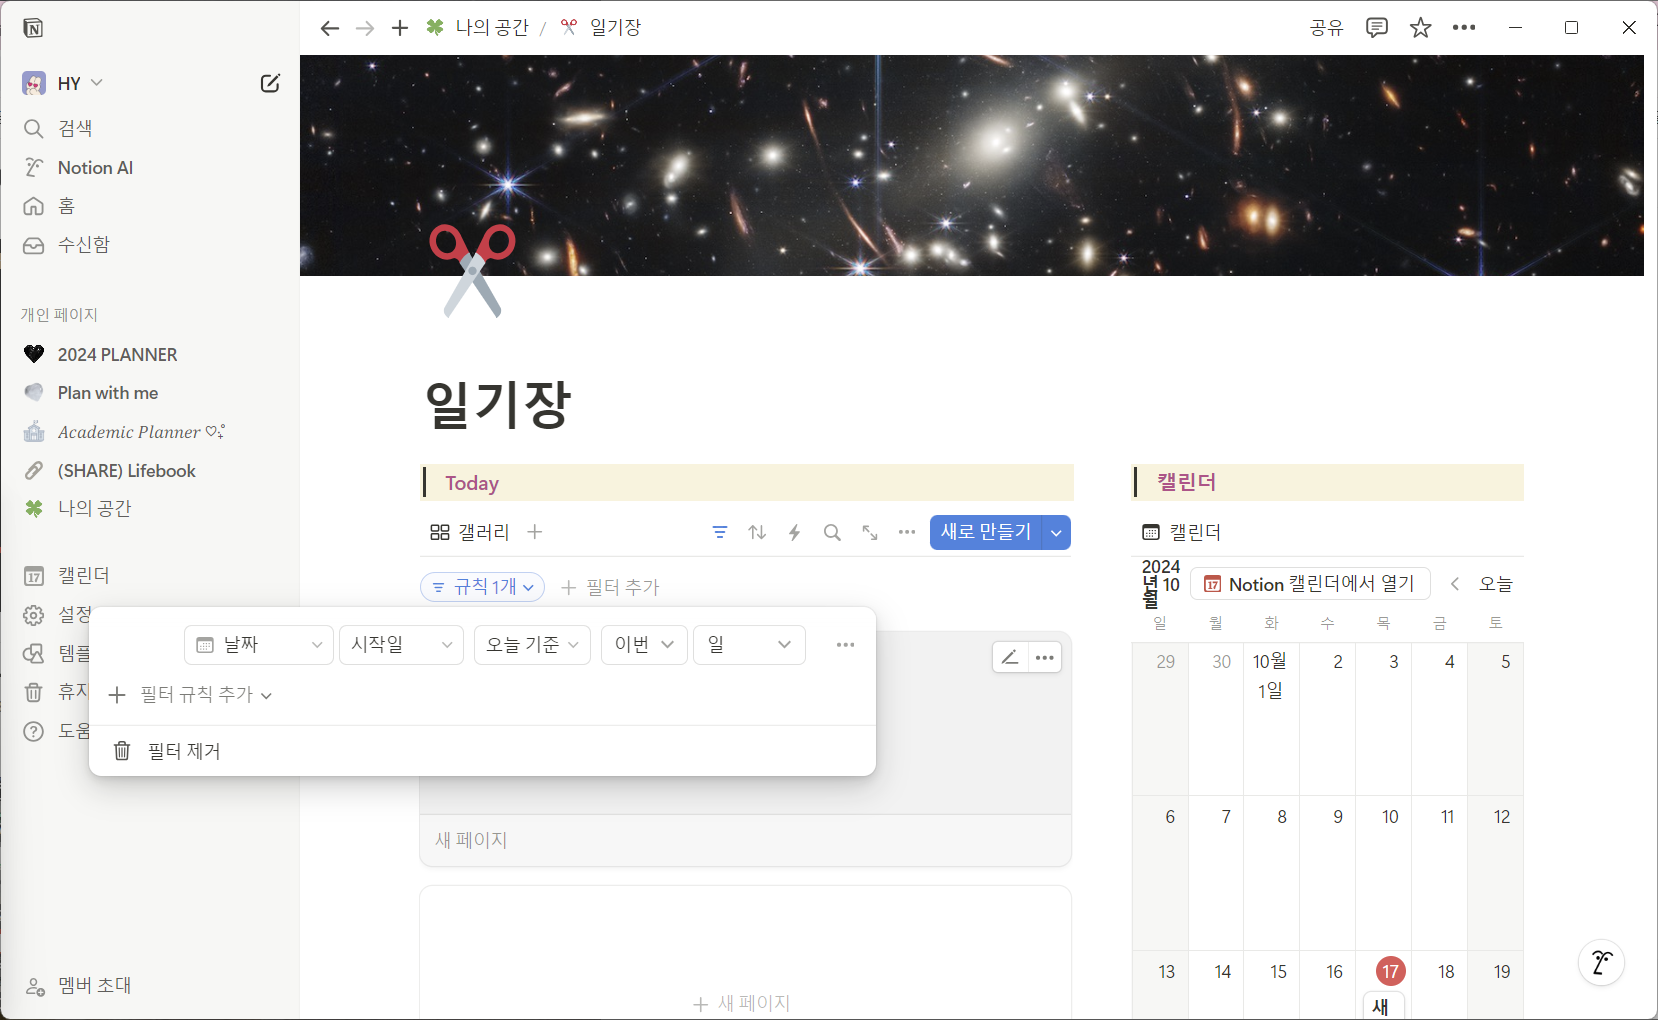Screen dimensions: 1658x1020
Task: Create a new page with the compose icon
Action: tap(270, 83)
